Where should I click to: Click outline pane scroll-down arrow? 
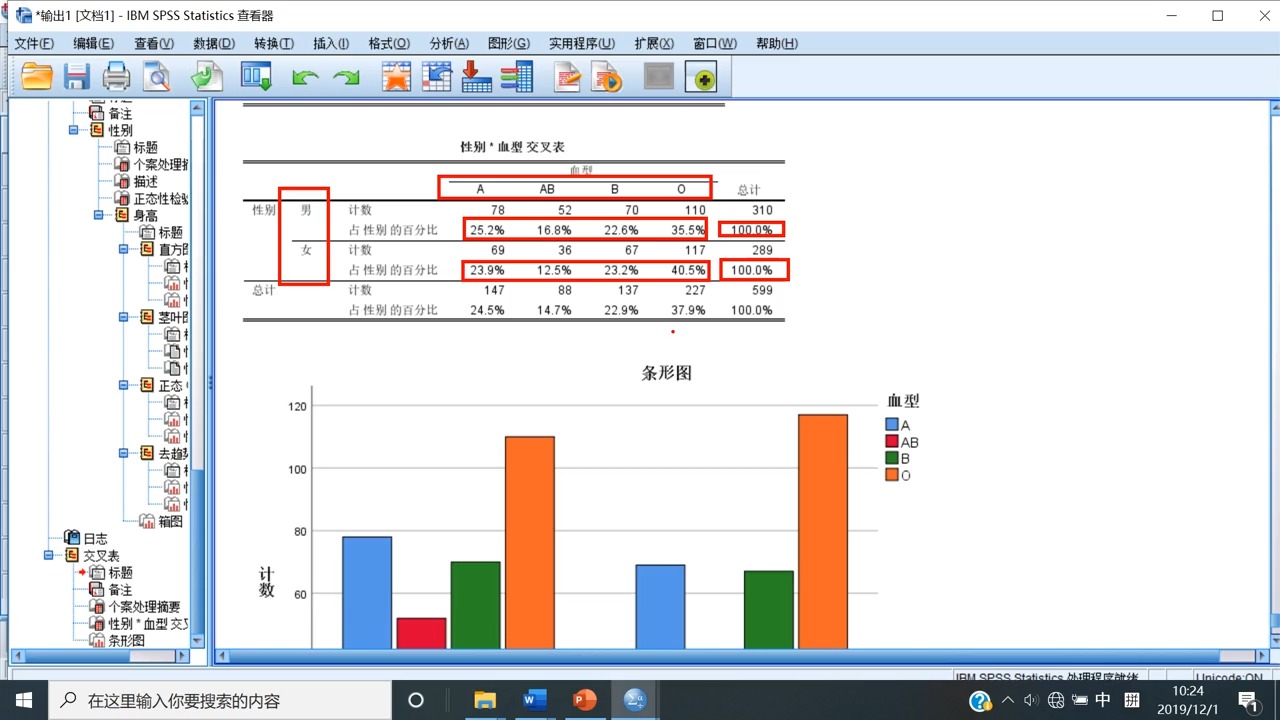[x=197, y=640]
